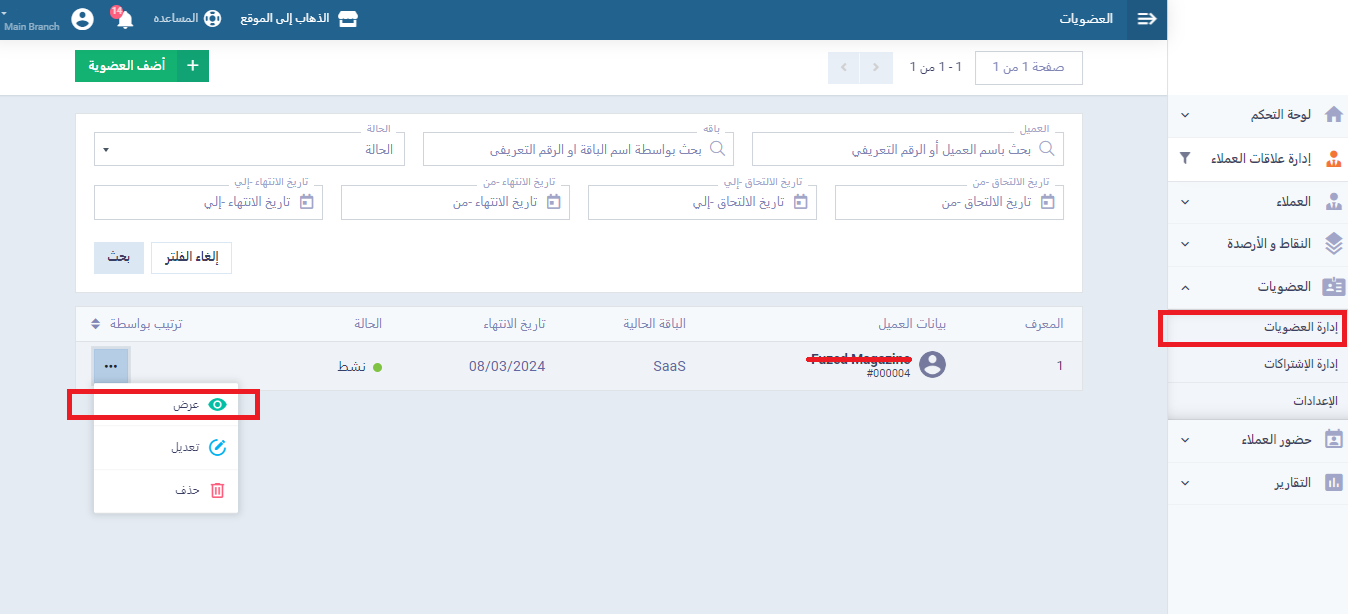Click the 08/03/2024 expiry date cell

507,366
